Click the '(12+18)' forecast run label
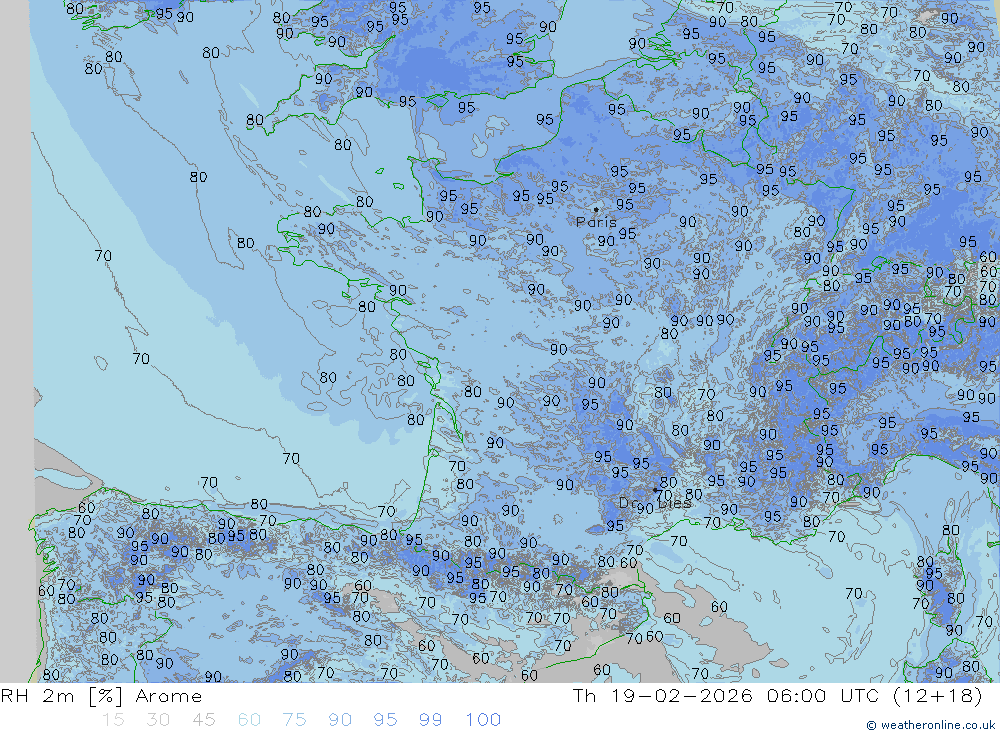This screenshot has width=1000, height=733. (x=938, y=696)
